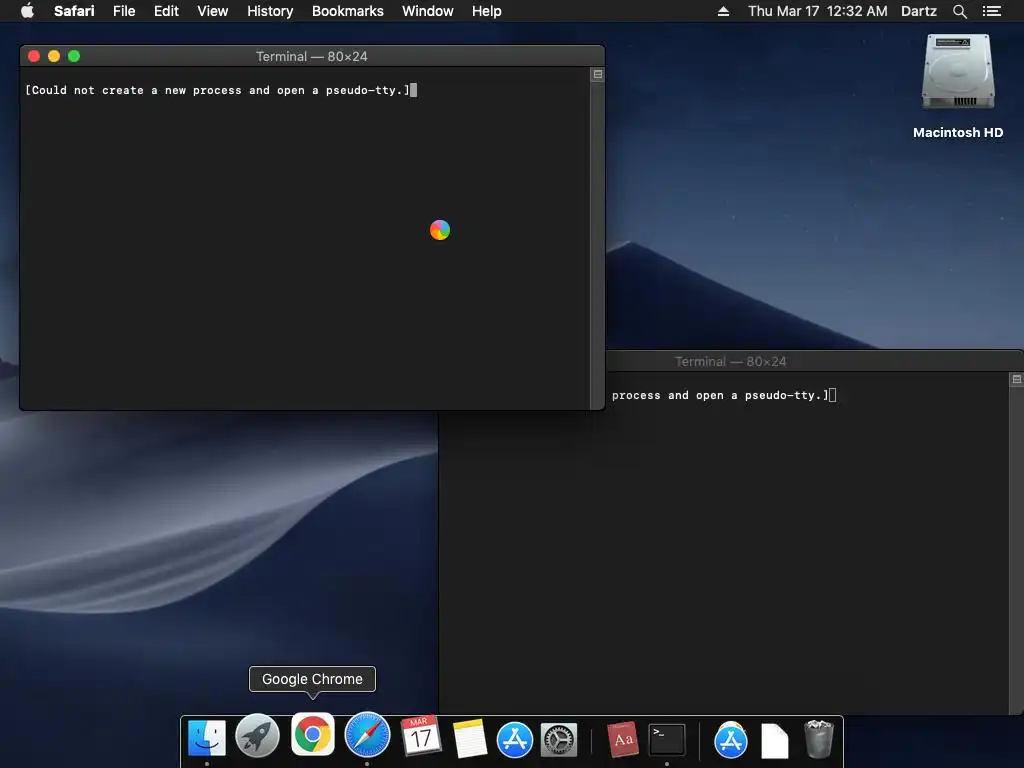Open the Window menu

pyautogui.click(x=427, y=11)
